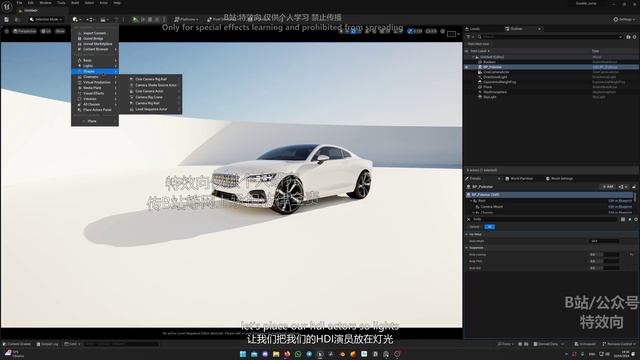Choose Unreal Marketplace in the add menu
This screenshot has height=360, width=640.
95,44
